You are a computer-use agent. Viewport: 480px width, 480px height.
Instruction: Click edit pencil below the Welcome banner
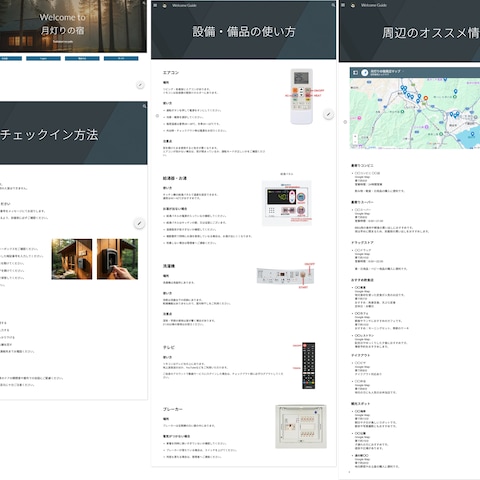(x=140, y=85)
